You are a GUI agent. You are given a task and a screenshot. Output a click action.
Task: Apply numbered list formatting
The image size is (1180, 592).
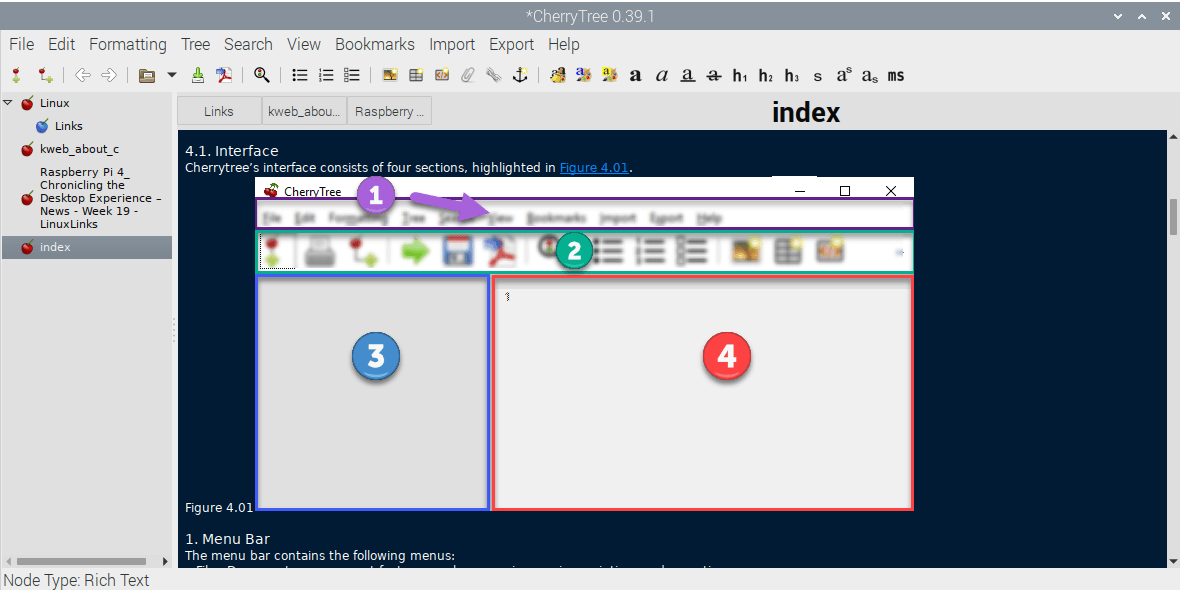point(326,75)
